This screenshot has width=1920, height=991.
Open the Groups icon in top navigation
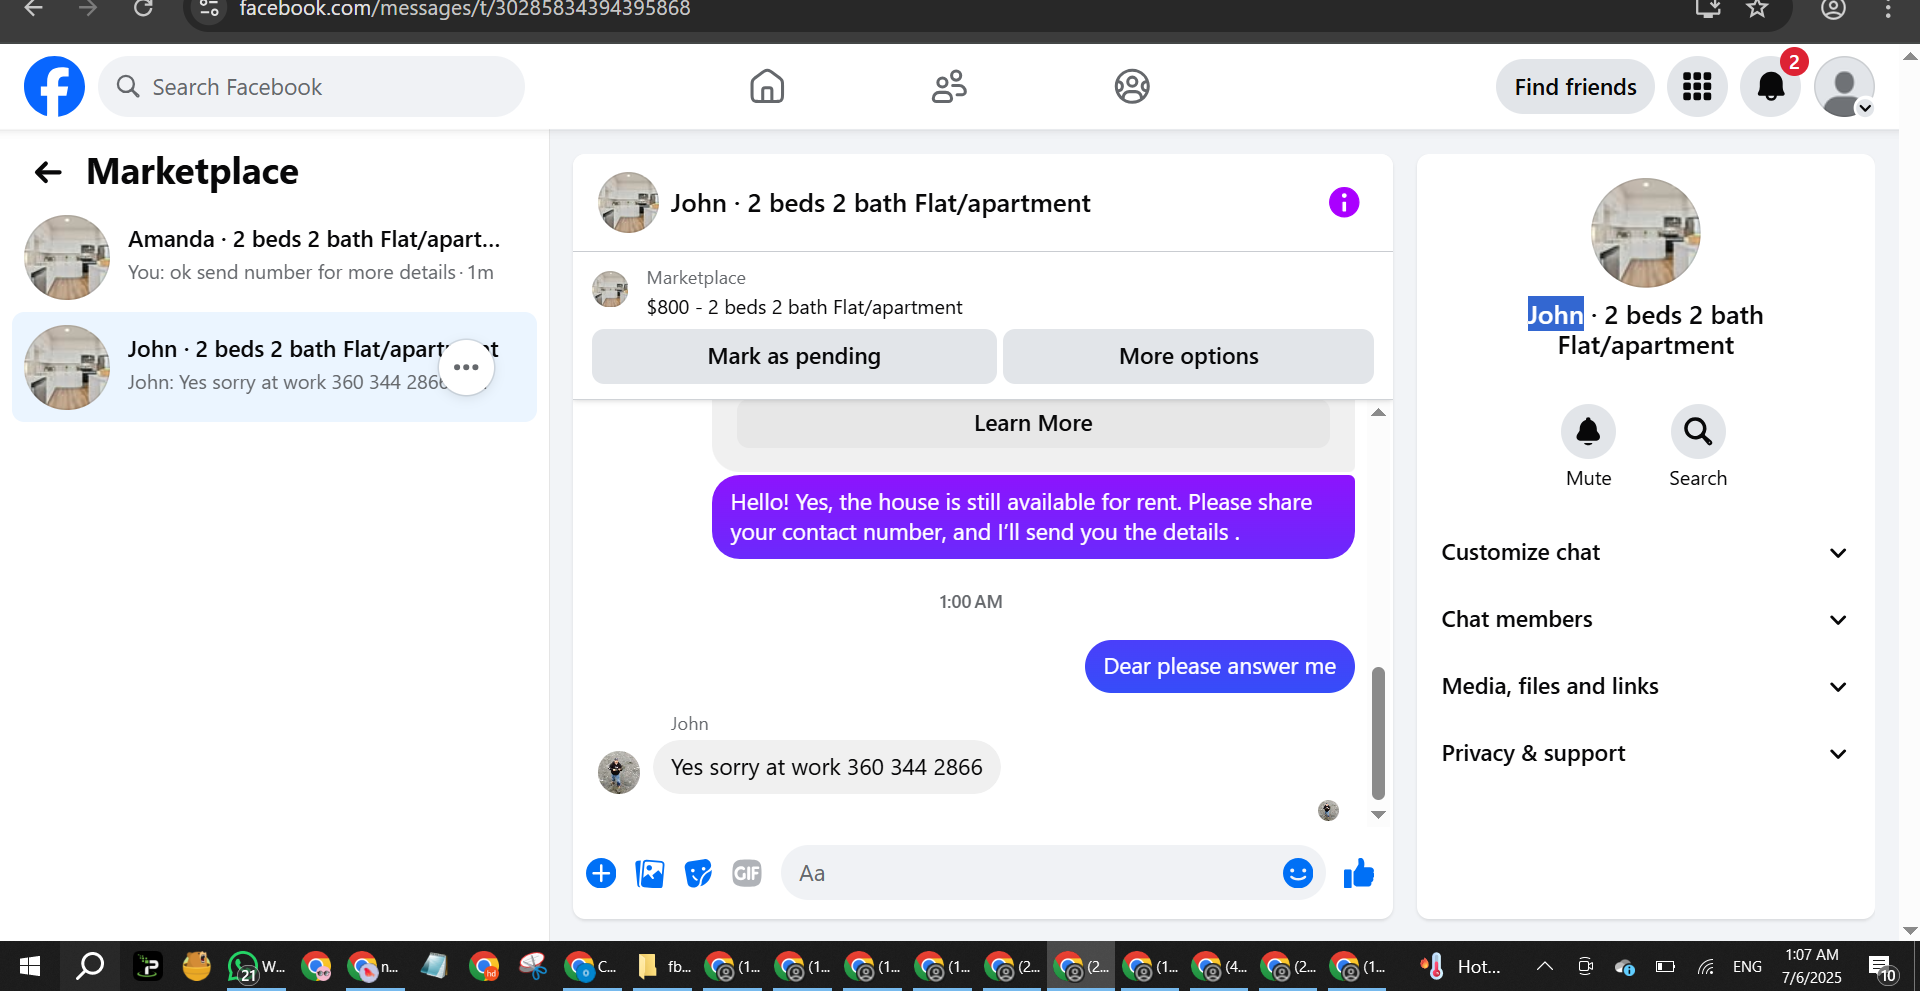point(1132,87)
